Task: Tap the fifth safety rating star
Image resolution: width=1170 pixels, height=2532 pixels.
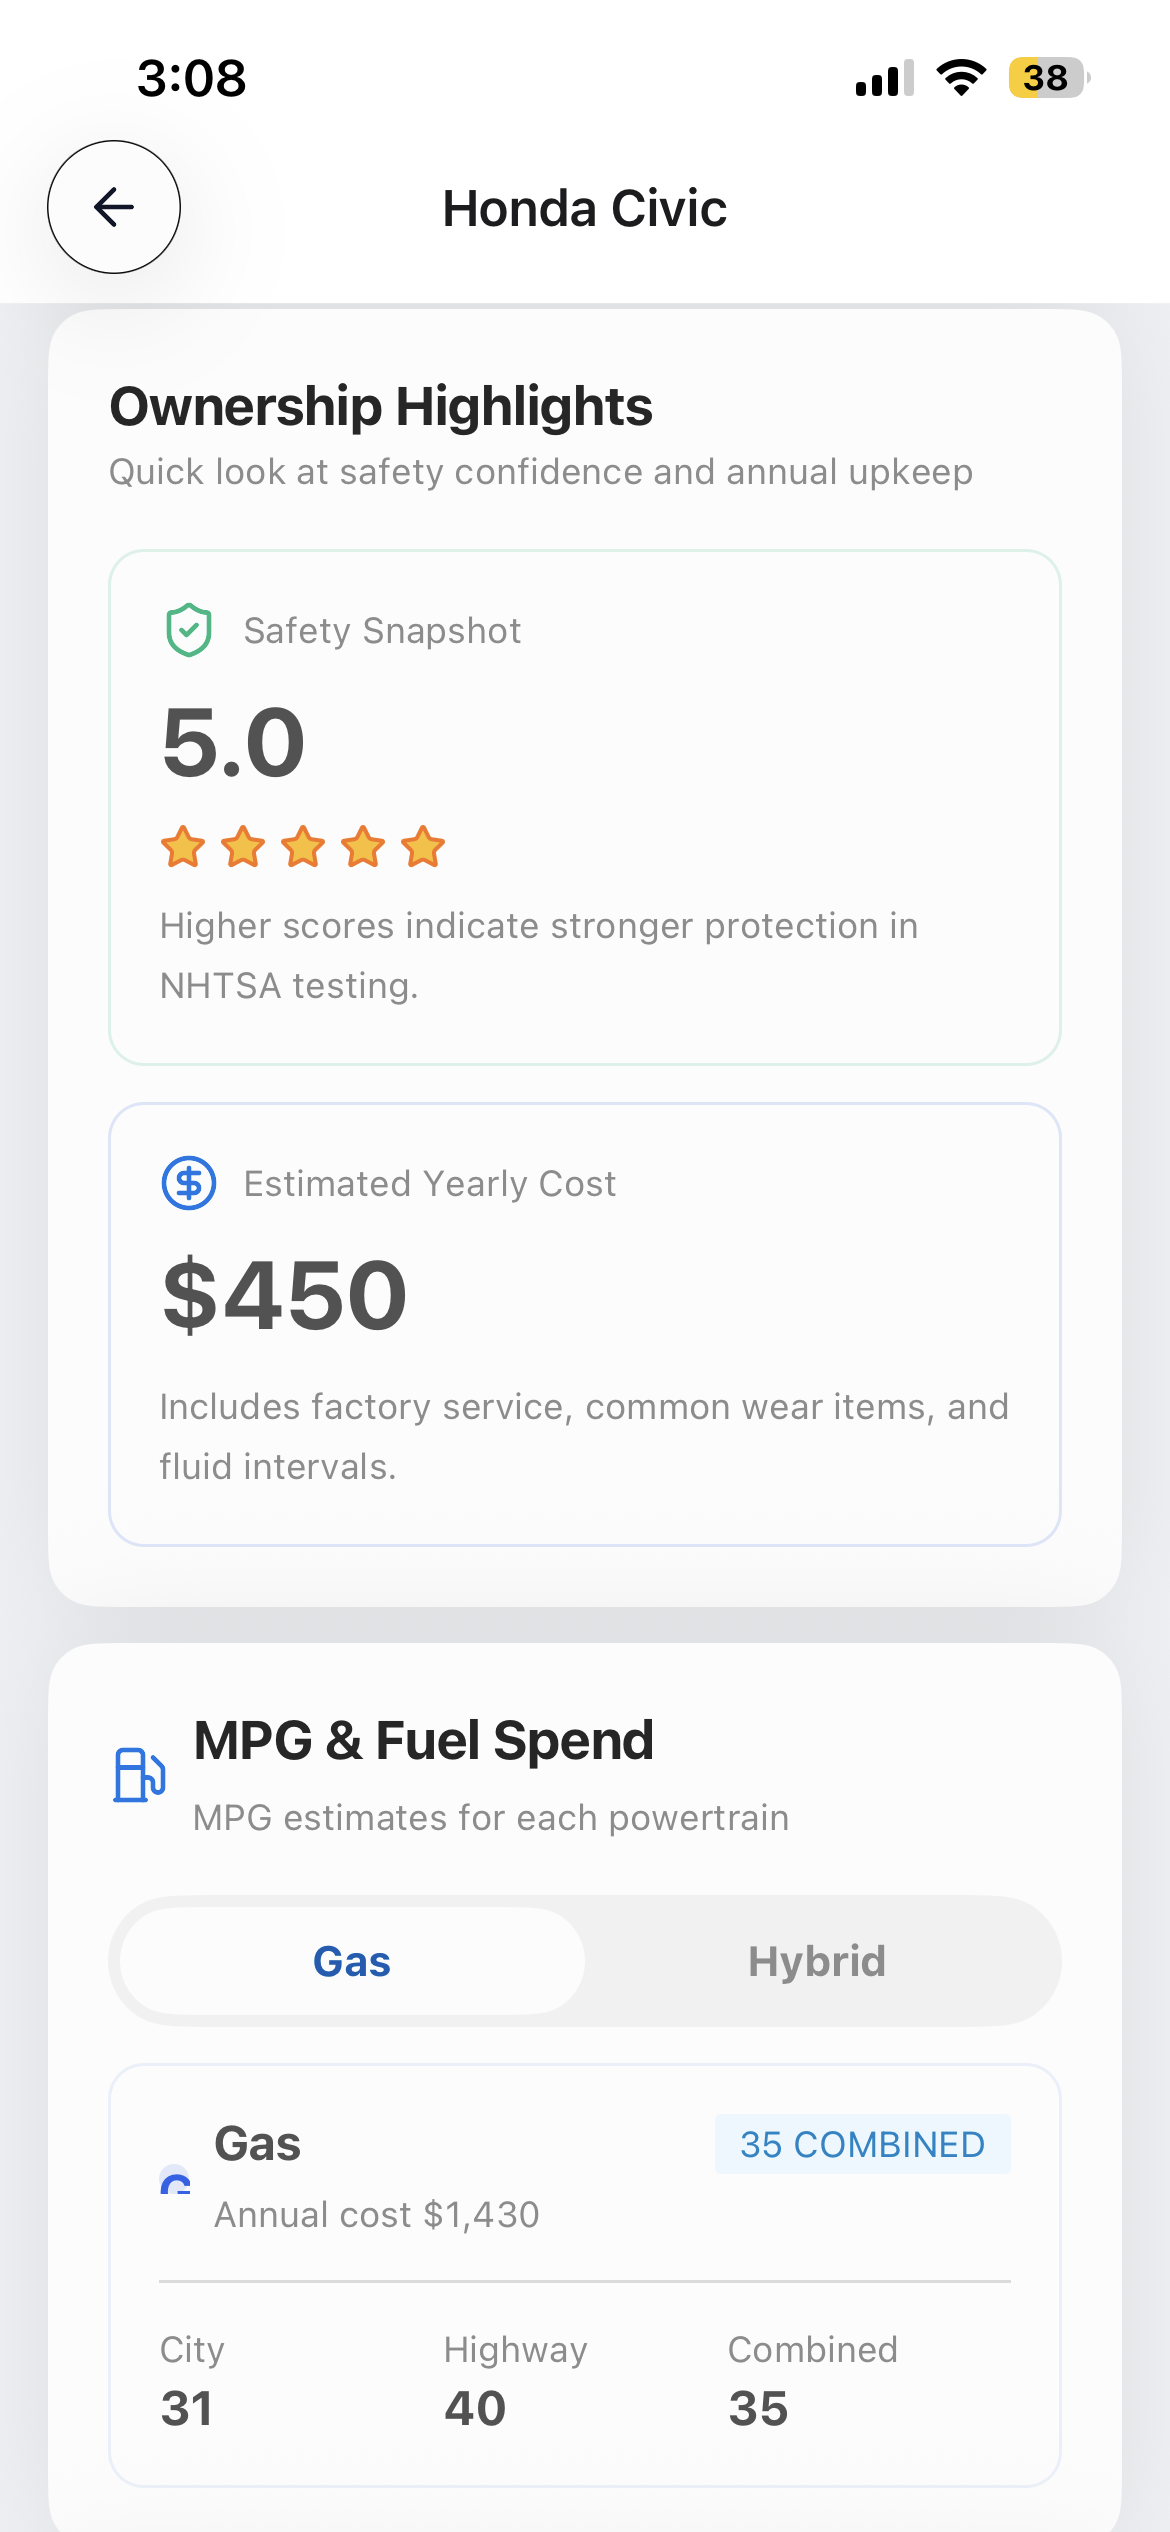Action: point(423,847)
